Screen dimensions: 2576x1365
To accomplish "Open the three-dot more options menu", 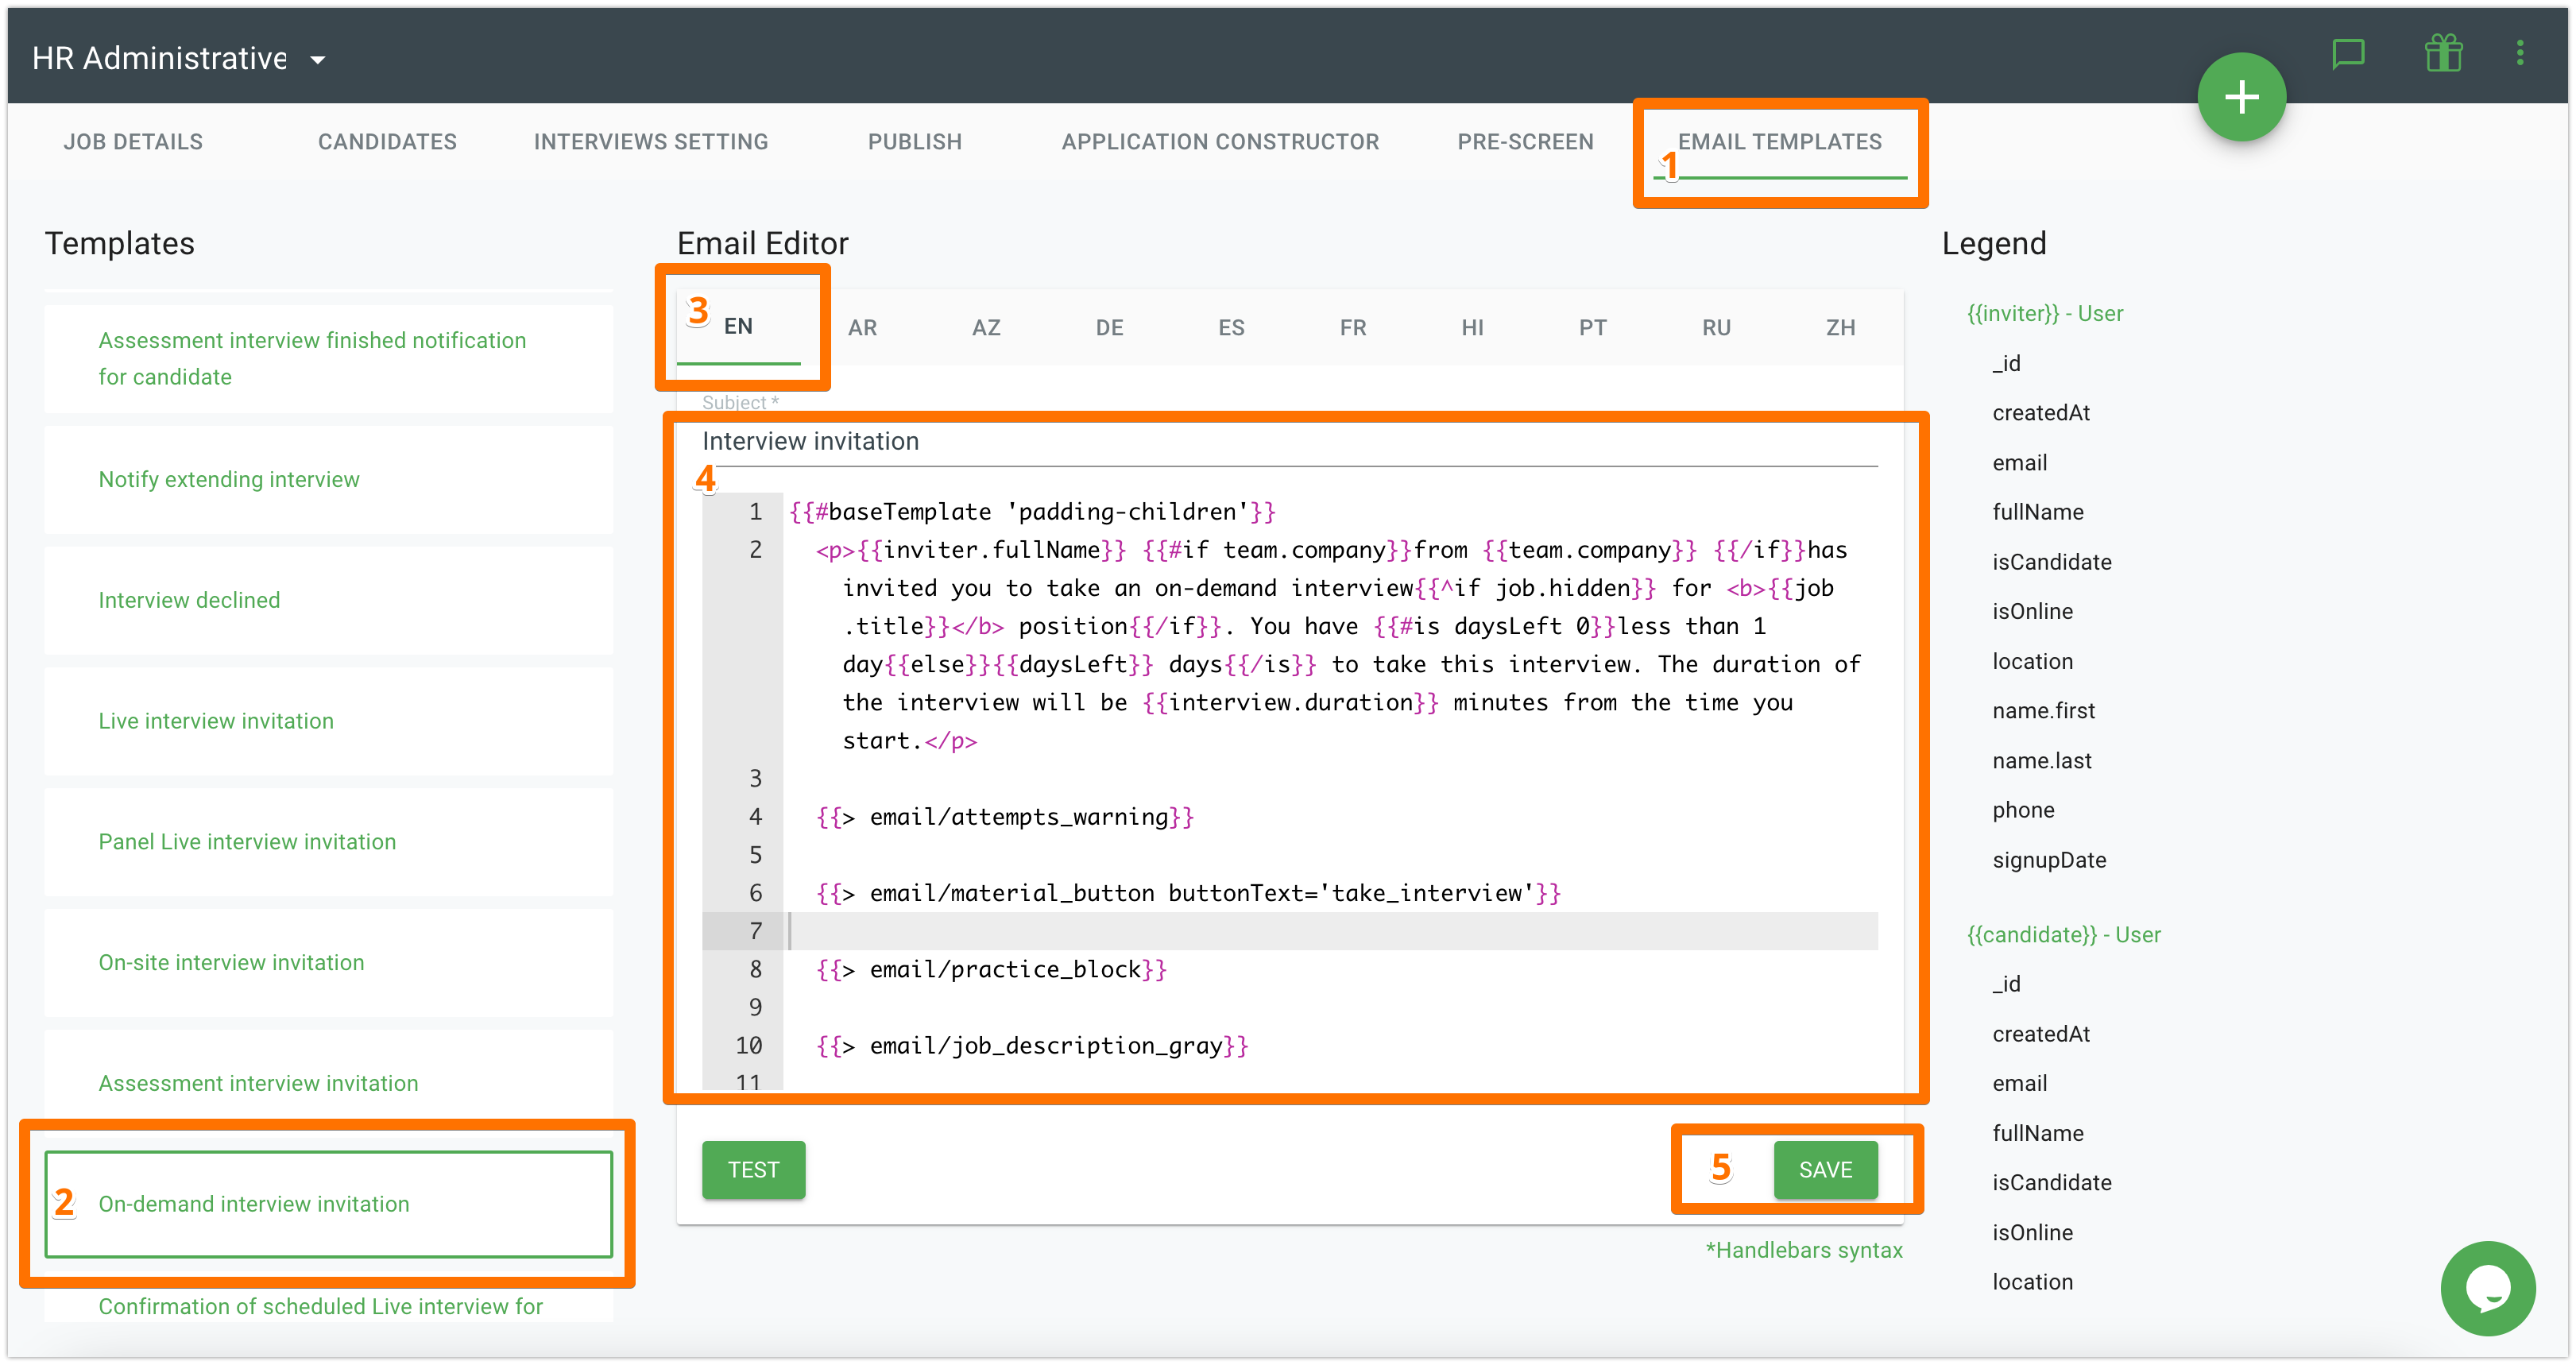I will click(x=2519, y=53).
